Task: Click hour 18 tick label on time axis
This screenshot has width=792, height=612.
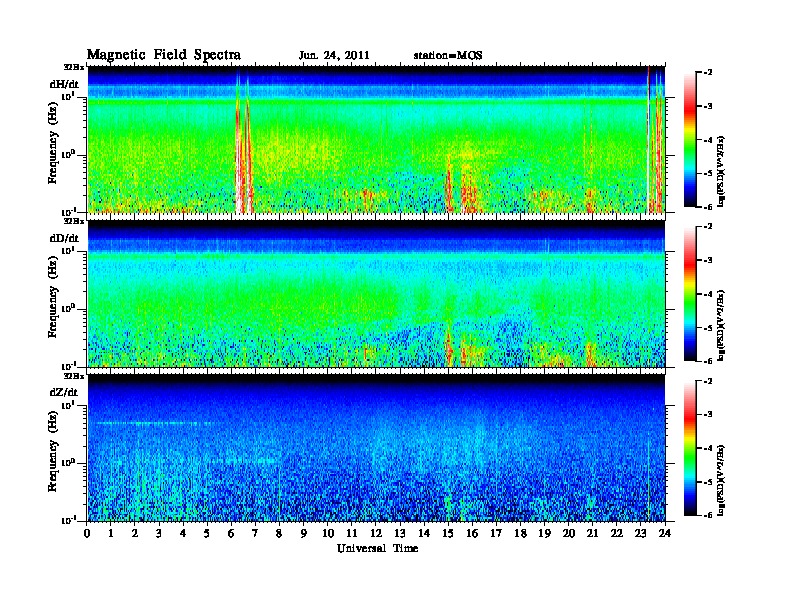Action: pyautogui.click(x=520, y=533)
